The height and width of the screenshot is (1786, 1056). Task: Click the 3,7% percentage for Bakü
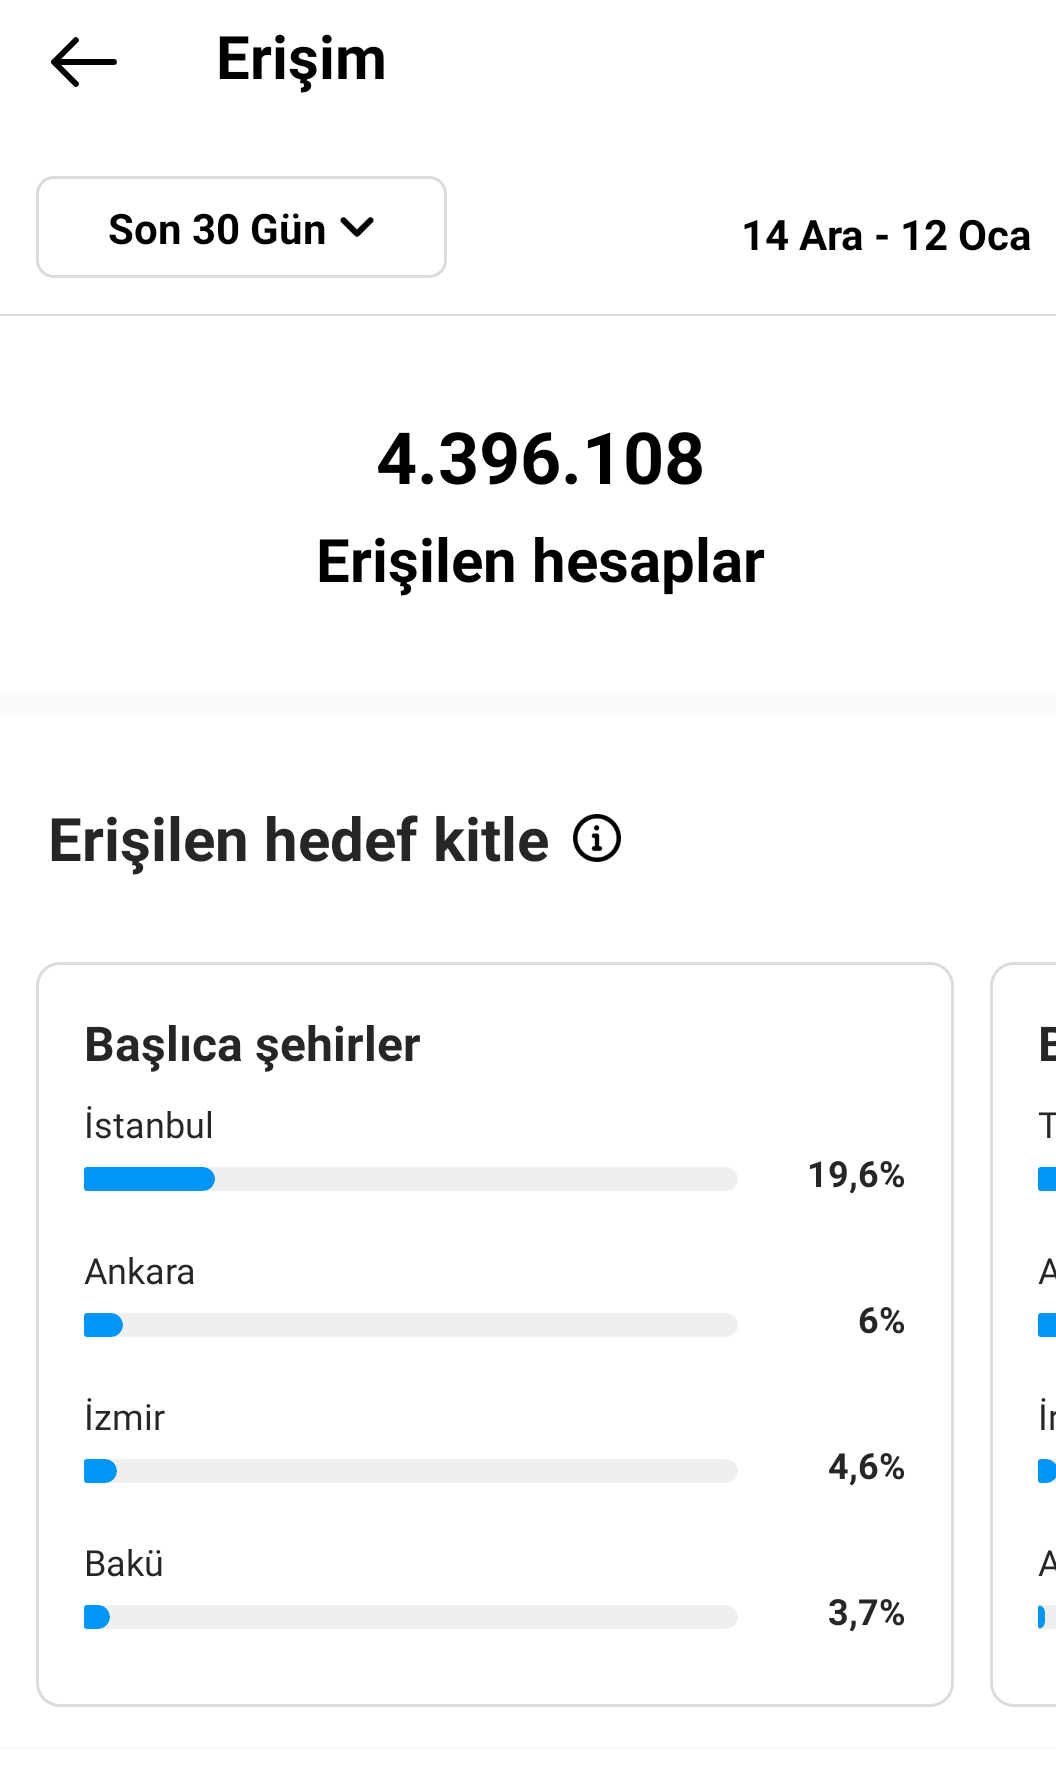866,1613
